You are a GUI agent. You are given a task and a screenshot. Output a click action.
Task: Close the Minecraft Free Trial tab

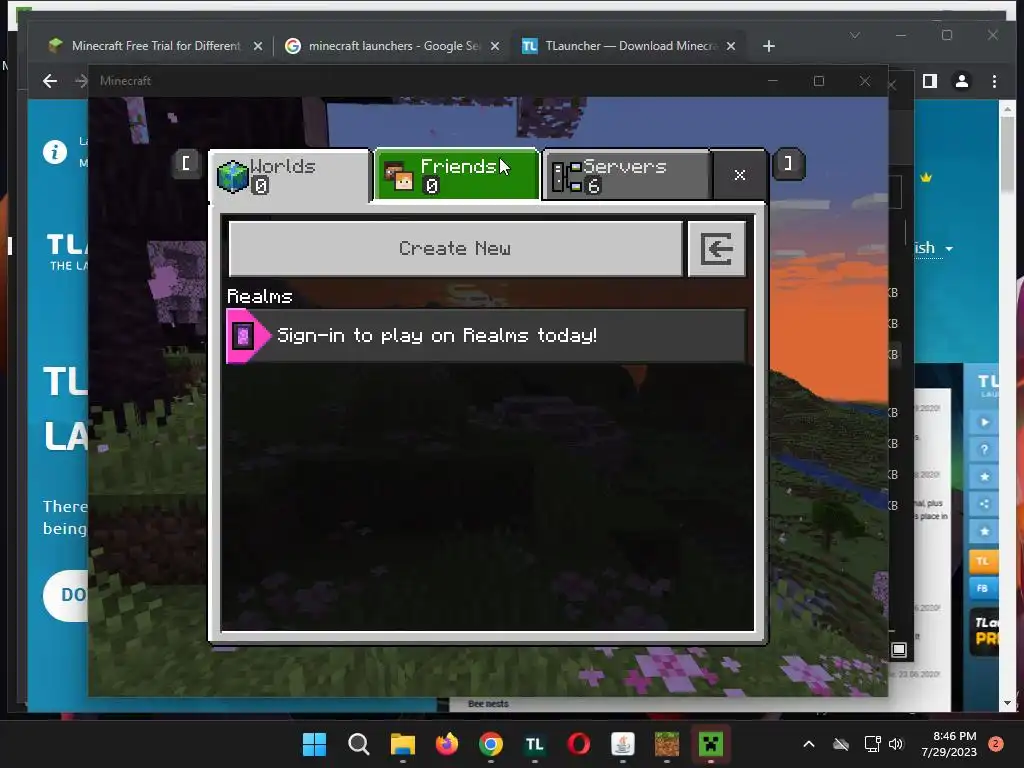(x=258, y=46)
